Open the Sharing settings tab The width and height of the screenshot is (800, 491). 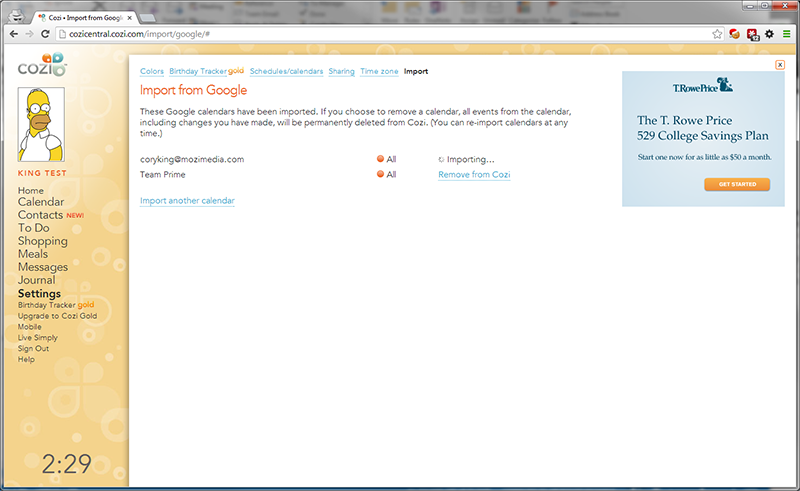(341, 72)
